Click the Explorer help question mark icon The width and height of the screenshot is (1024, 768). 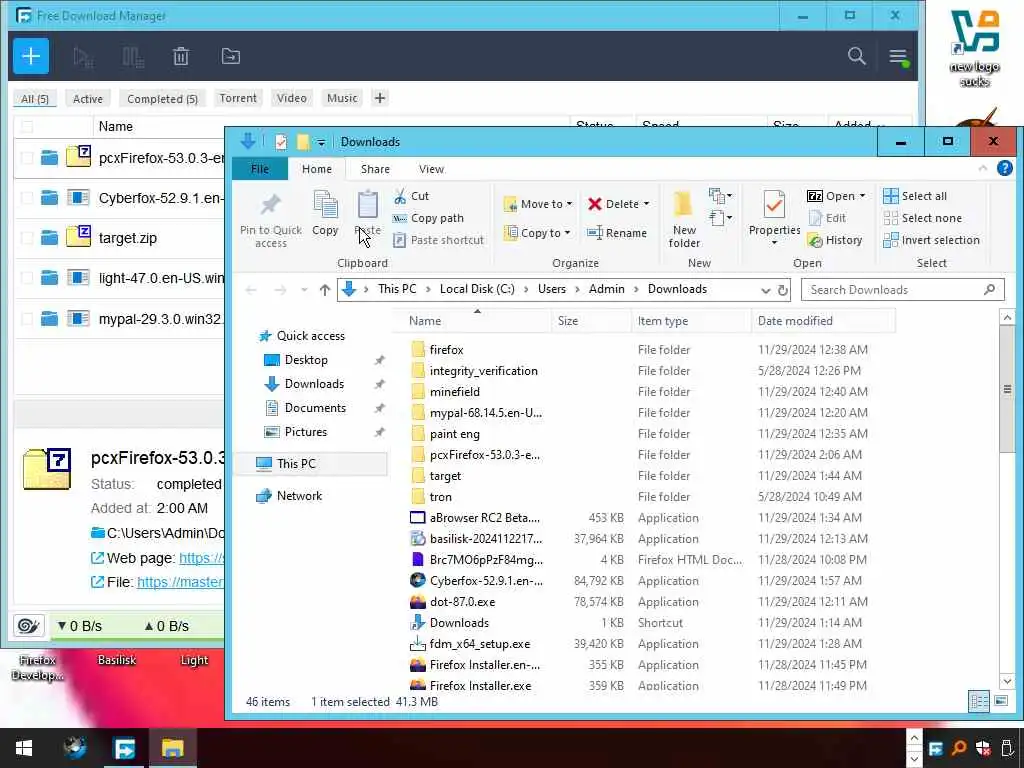(x=1004, y=168)
